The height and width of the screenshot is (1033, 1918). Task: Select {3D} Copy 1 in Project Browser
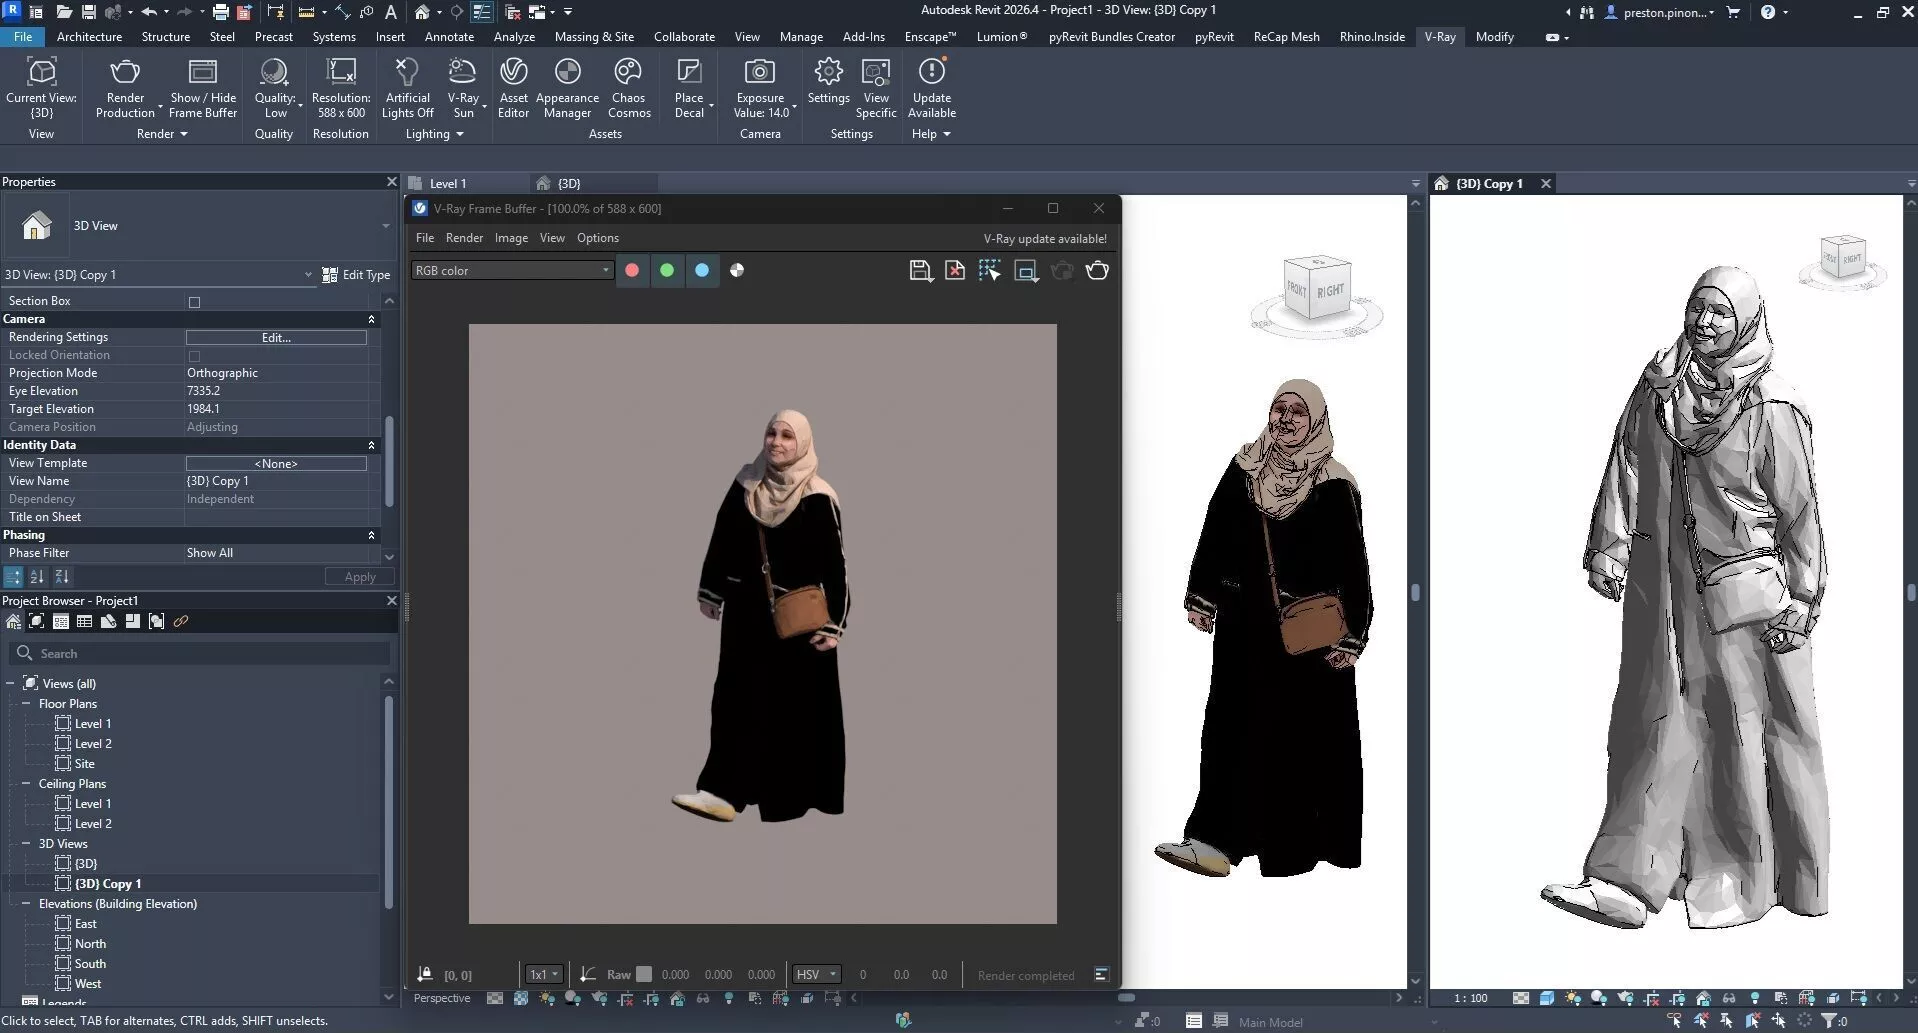click(108, 884)
